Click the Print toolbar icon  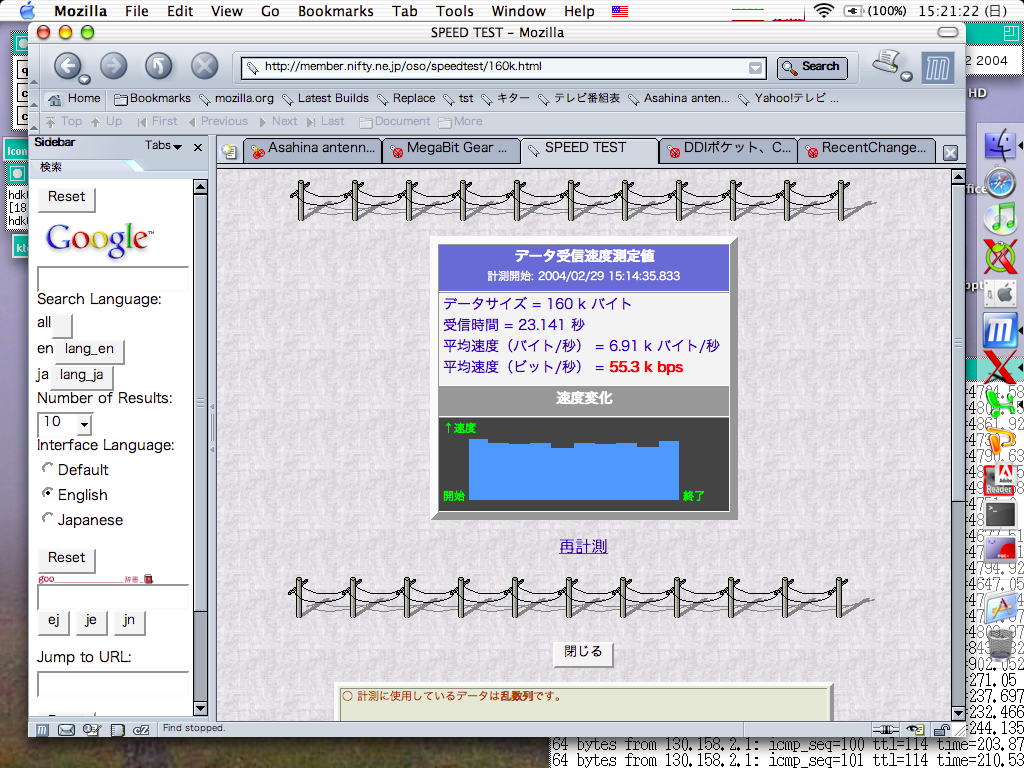click(x=886, y=63)
